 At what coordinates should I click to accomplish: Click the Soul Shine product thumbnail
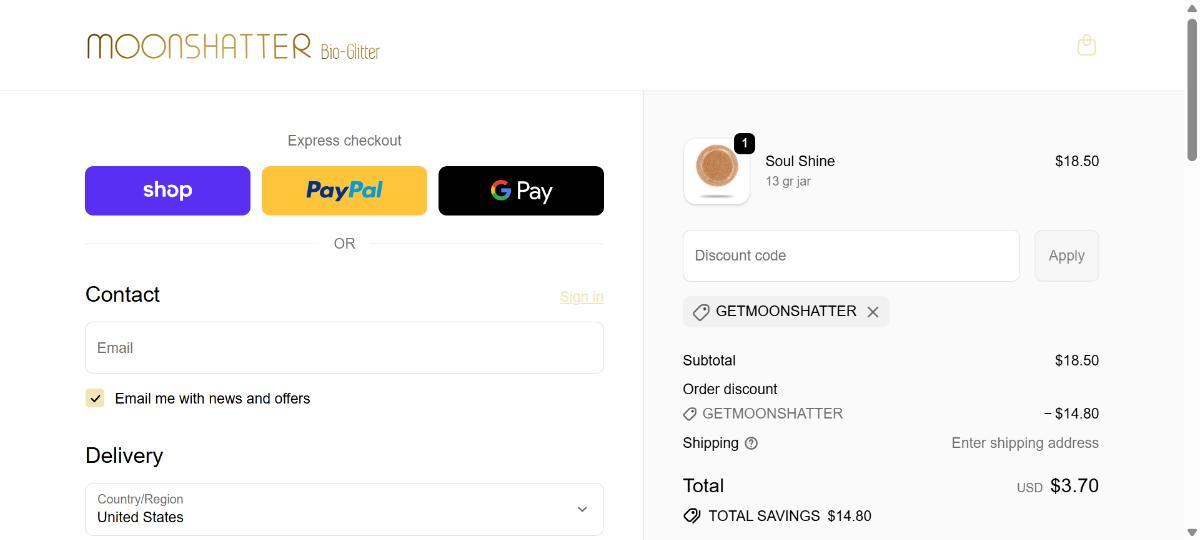point(716,171)
